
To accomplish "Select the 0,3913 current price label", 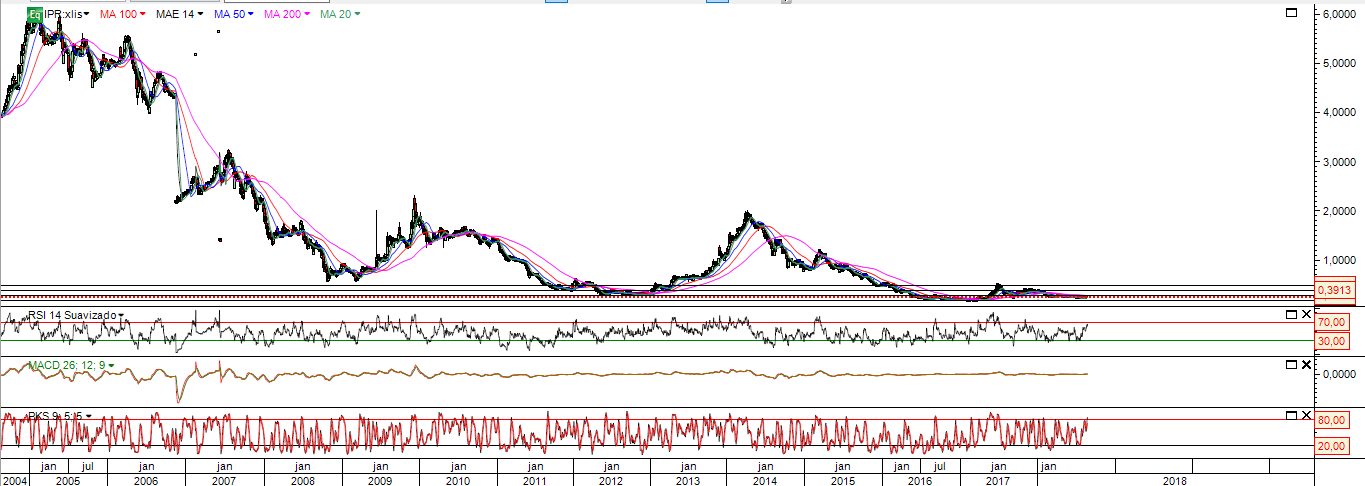I will (x=1335, y=290).
